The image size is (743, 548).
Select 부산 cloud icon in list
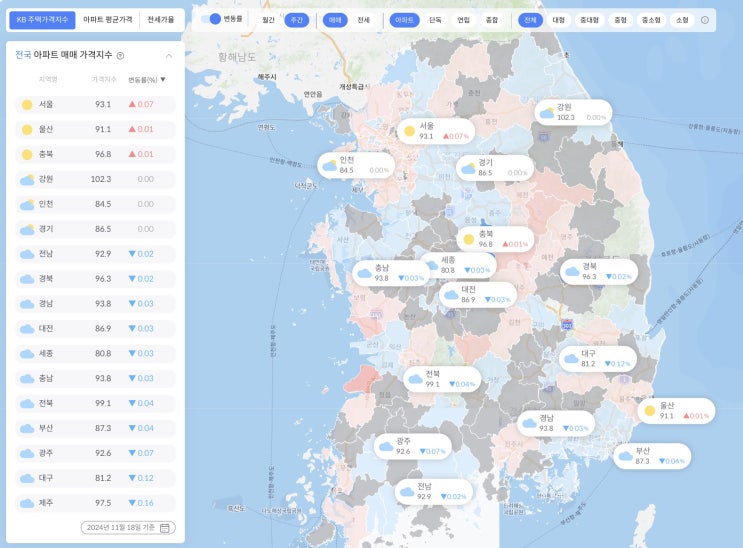(27, 429)
